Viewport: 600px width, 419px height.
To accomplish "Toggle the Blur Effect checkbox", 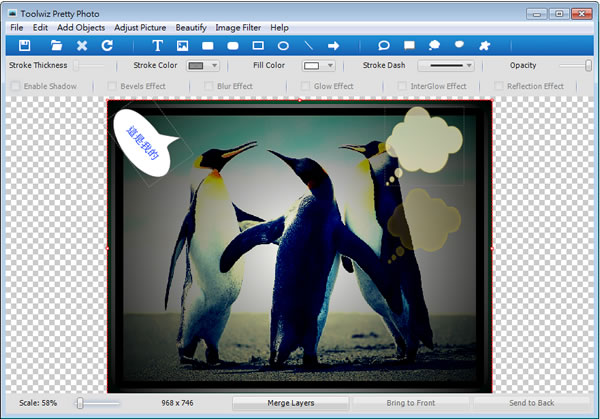I will (209, 87).
